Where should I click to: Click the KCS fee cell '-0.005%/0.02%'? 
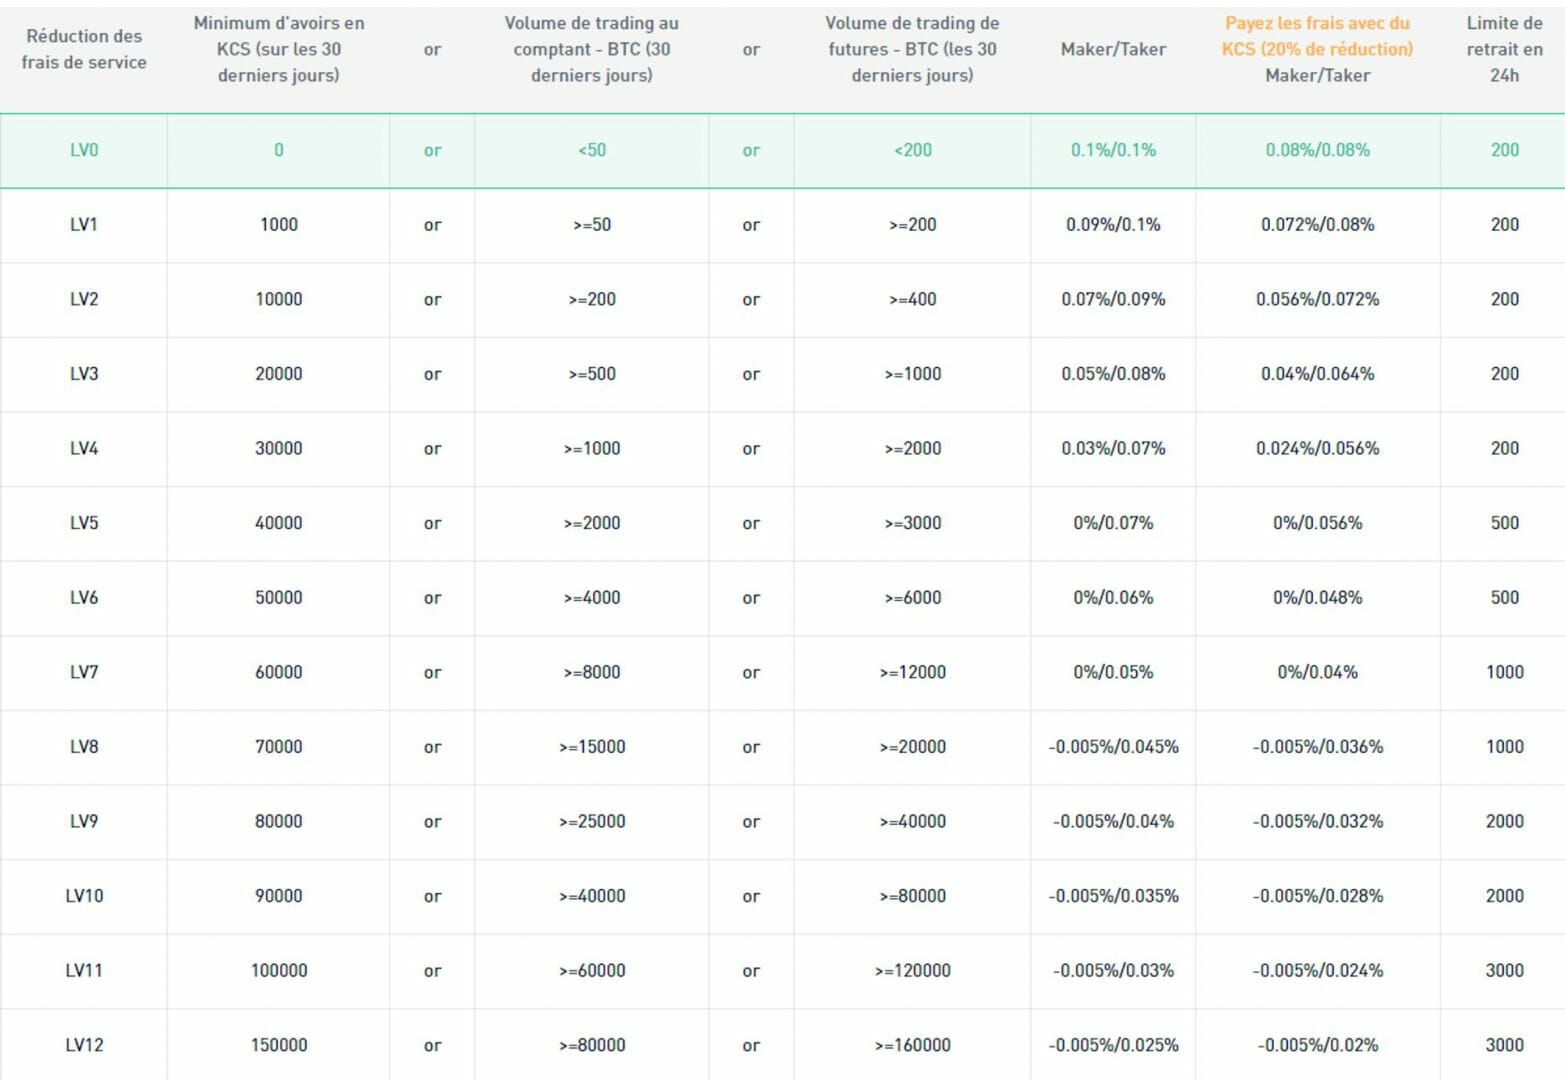pyautogui.click(x=1317, y=1045)
